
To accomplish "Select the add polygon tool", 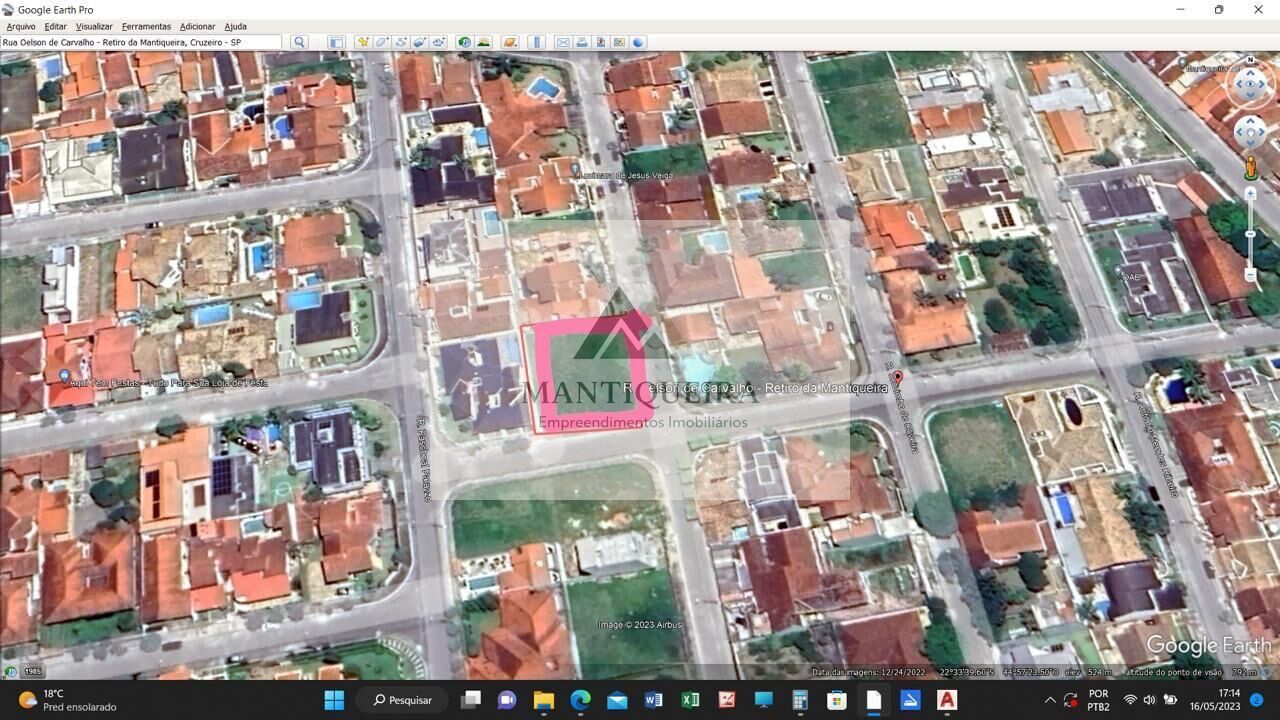I will [x=382, y=42].
